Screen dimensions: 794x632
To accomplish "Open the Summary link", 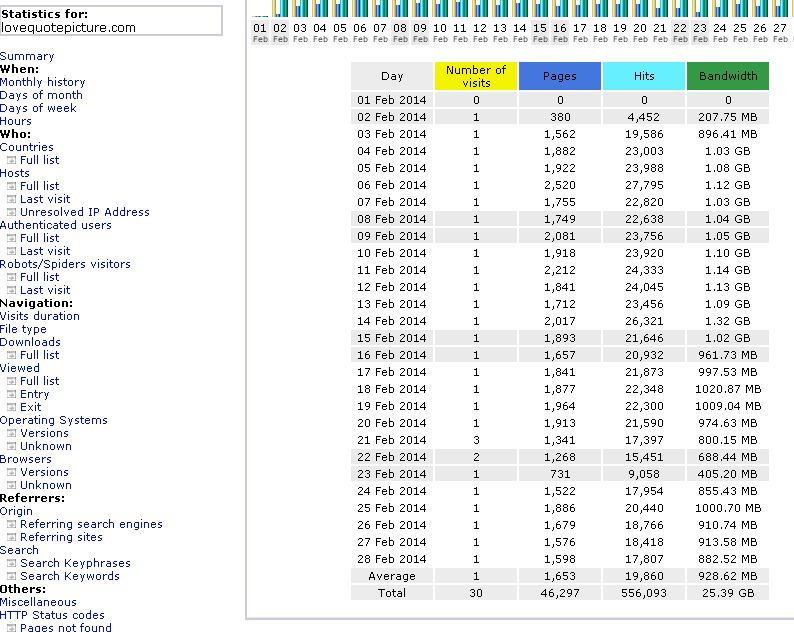I will tap(27, 56).
